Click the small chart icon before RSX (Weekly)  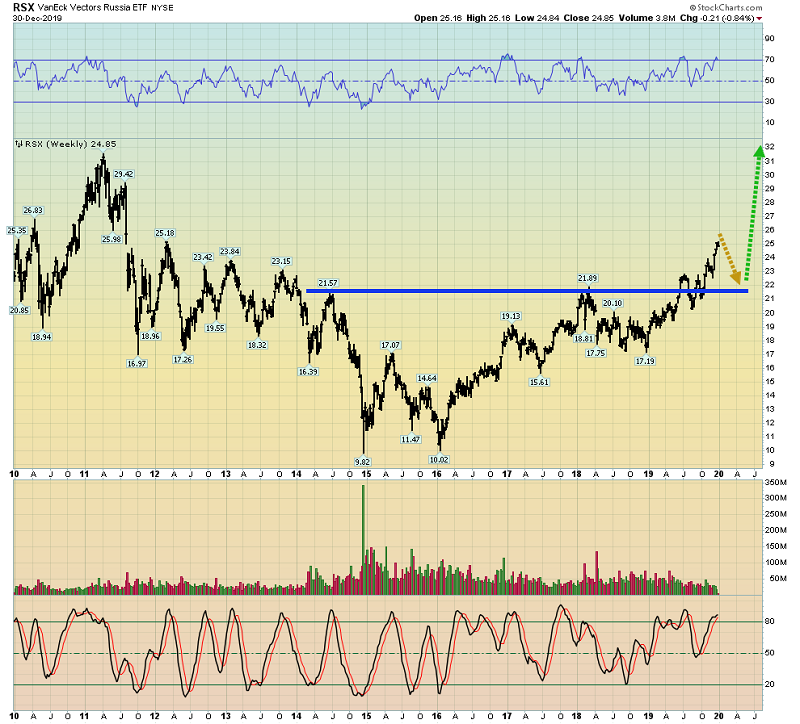coord(18,144)
